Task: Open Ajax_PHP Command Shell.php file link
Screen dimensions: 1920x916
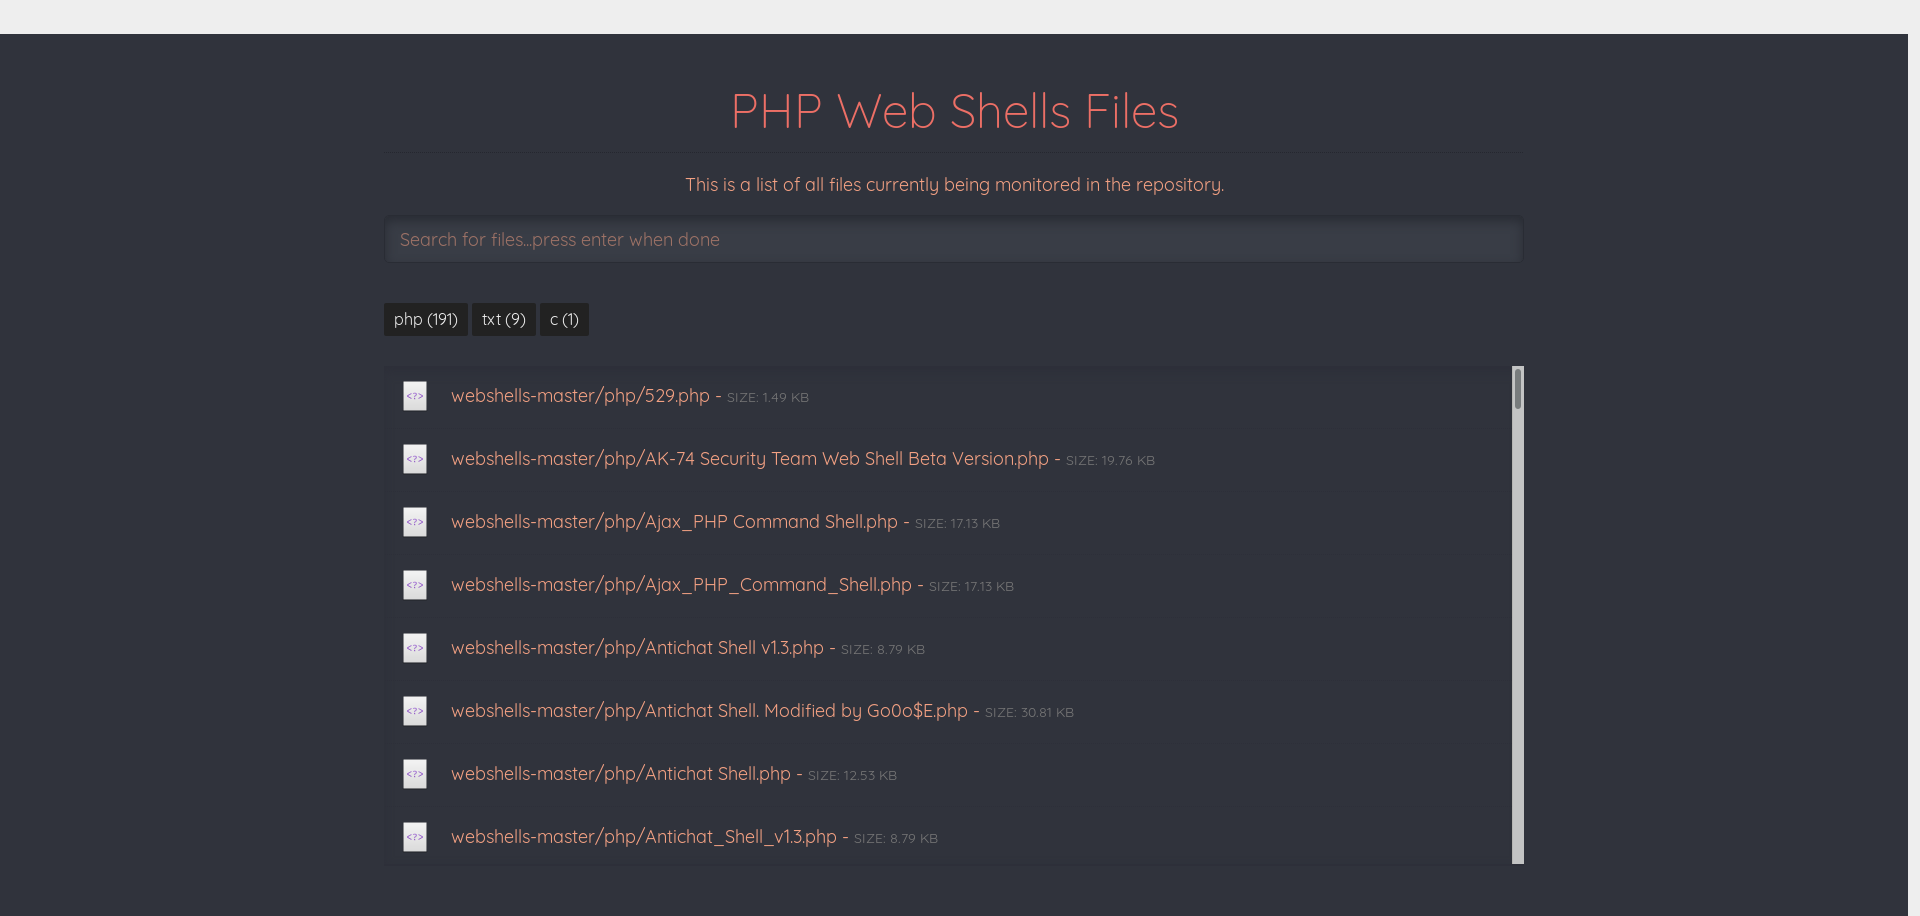Action: (674, 522)
